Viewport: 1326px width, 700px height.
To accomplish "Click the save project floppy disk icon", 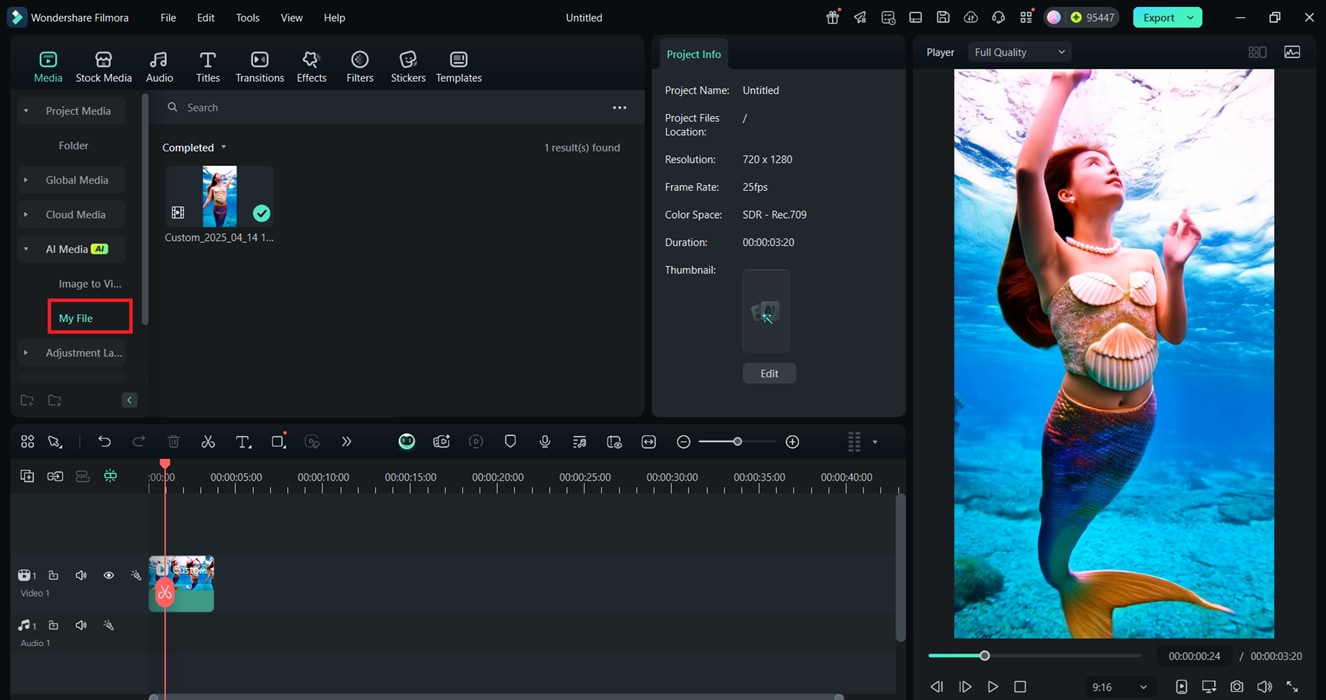I will [943, 17].
